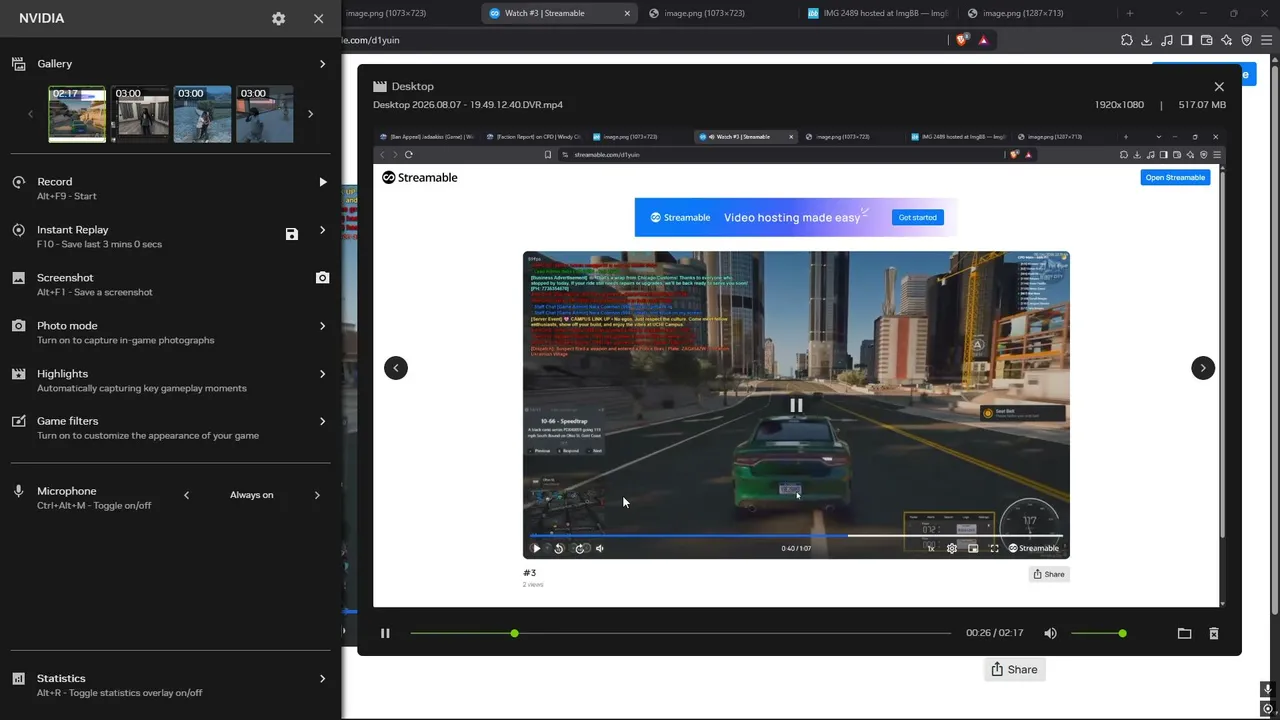The width and height of the screenshot is (1280, 720).
Task: Click the 1920x1080 resolution text
Action: tap(1119, 105)
